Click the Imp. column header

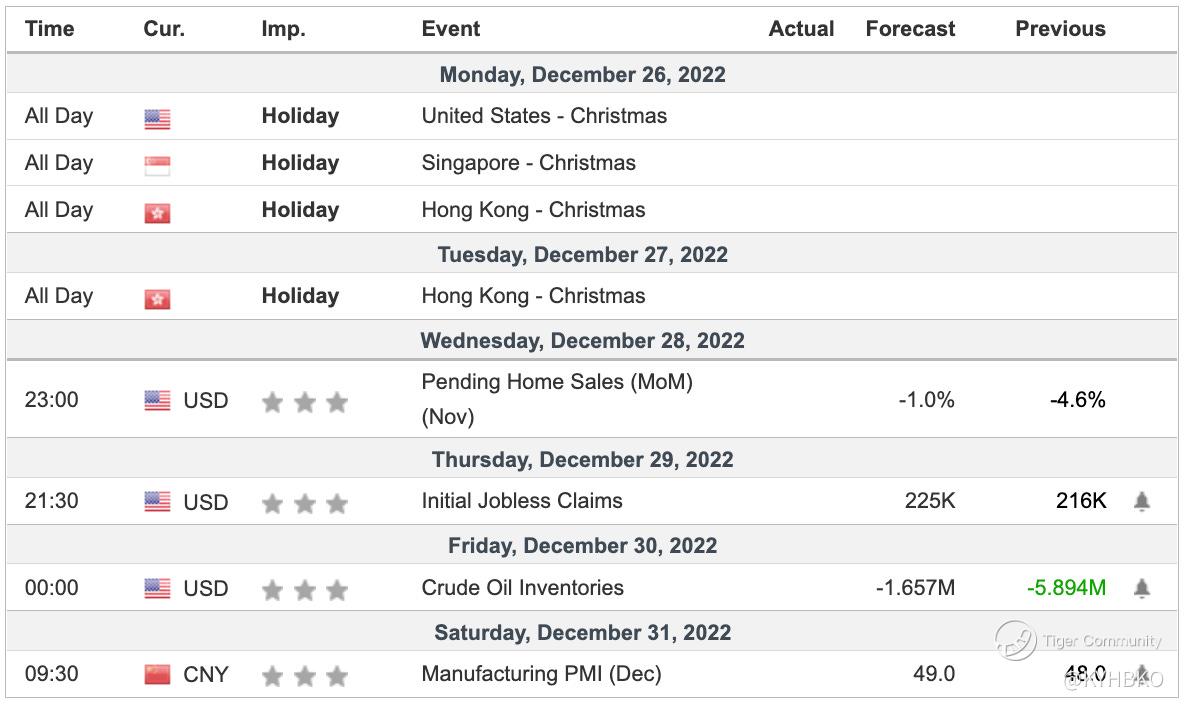pos(283,29)
